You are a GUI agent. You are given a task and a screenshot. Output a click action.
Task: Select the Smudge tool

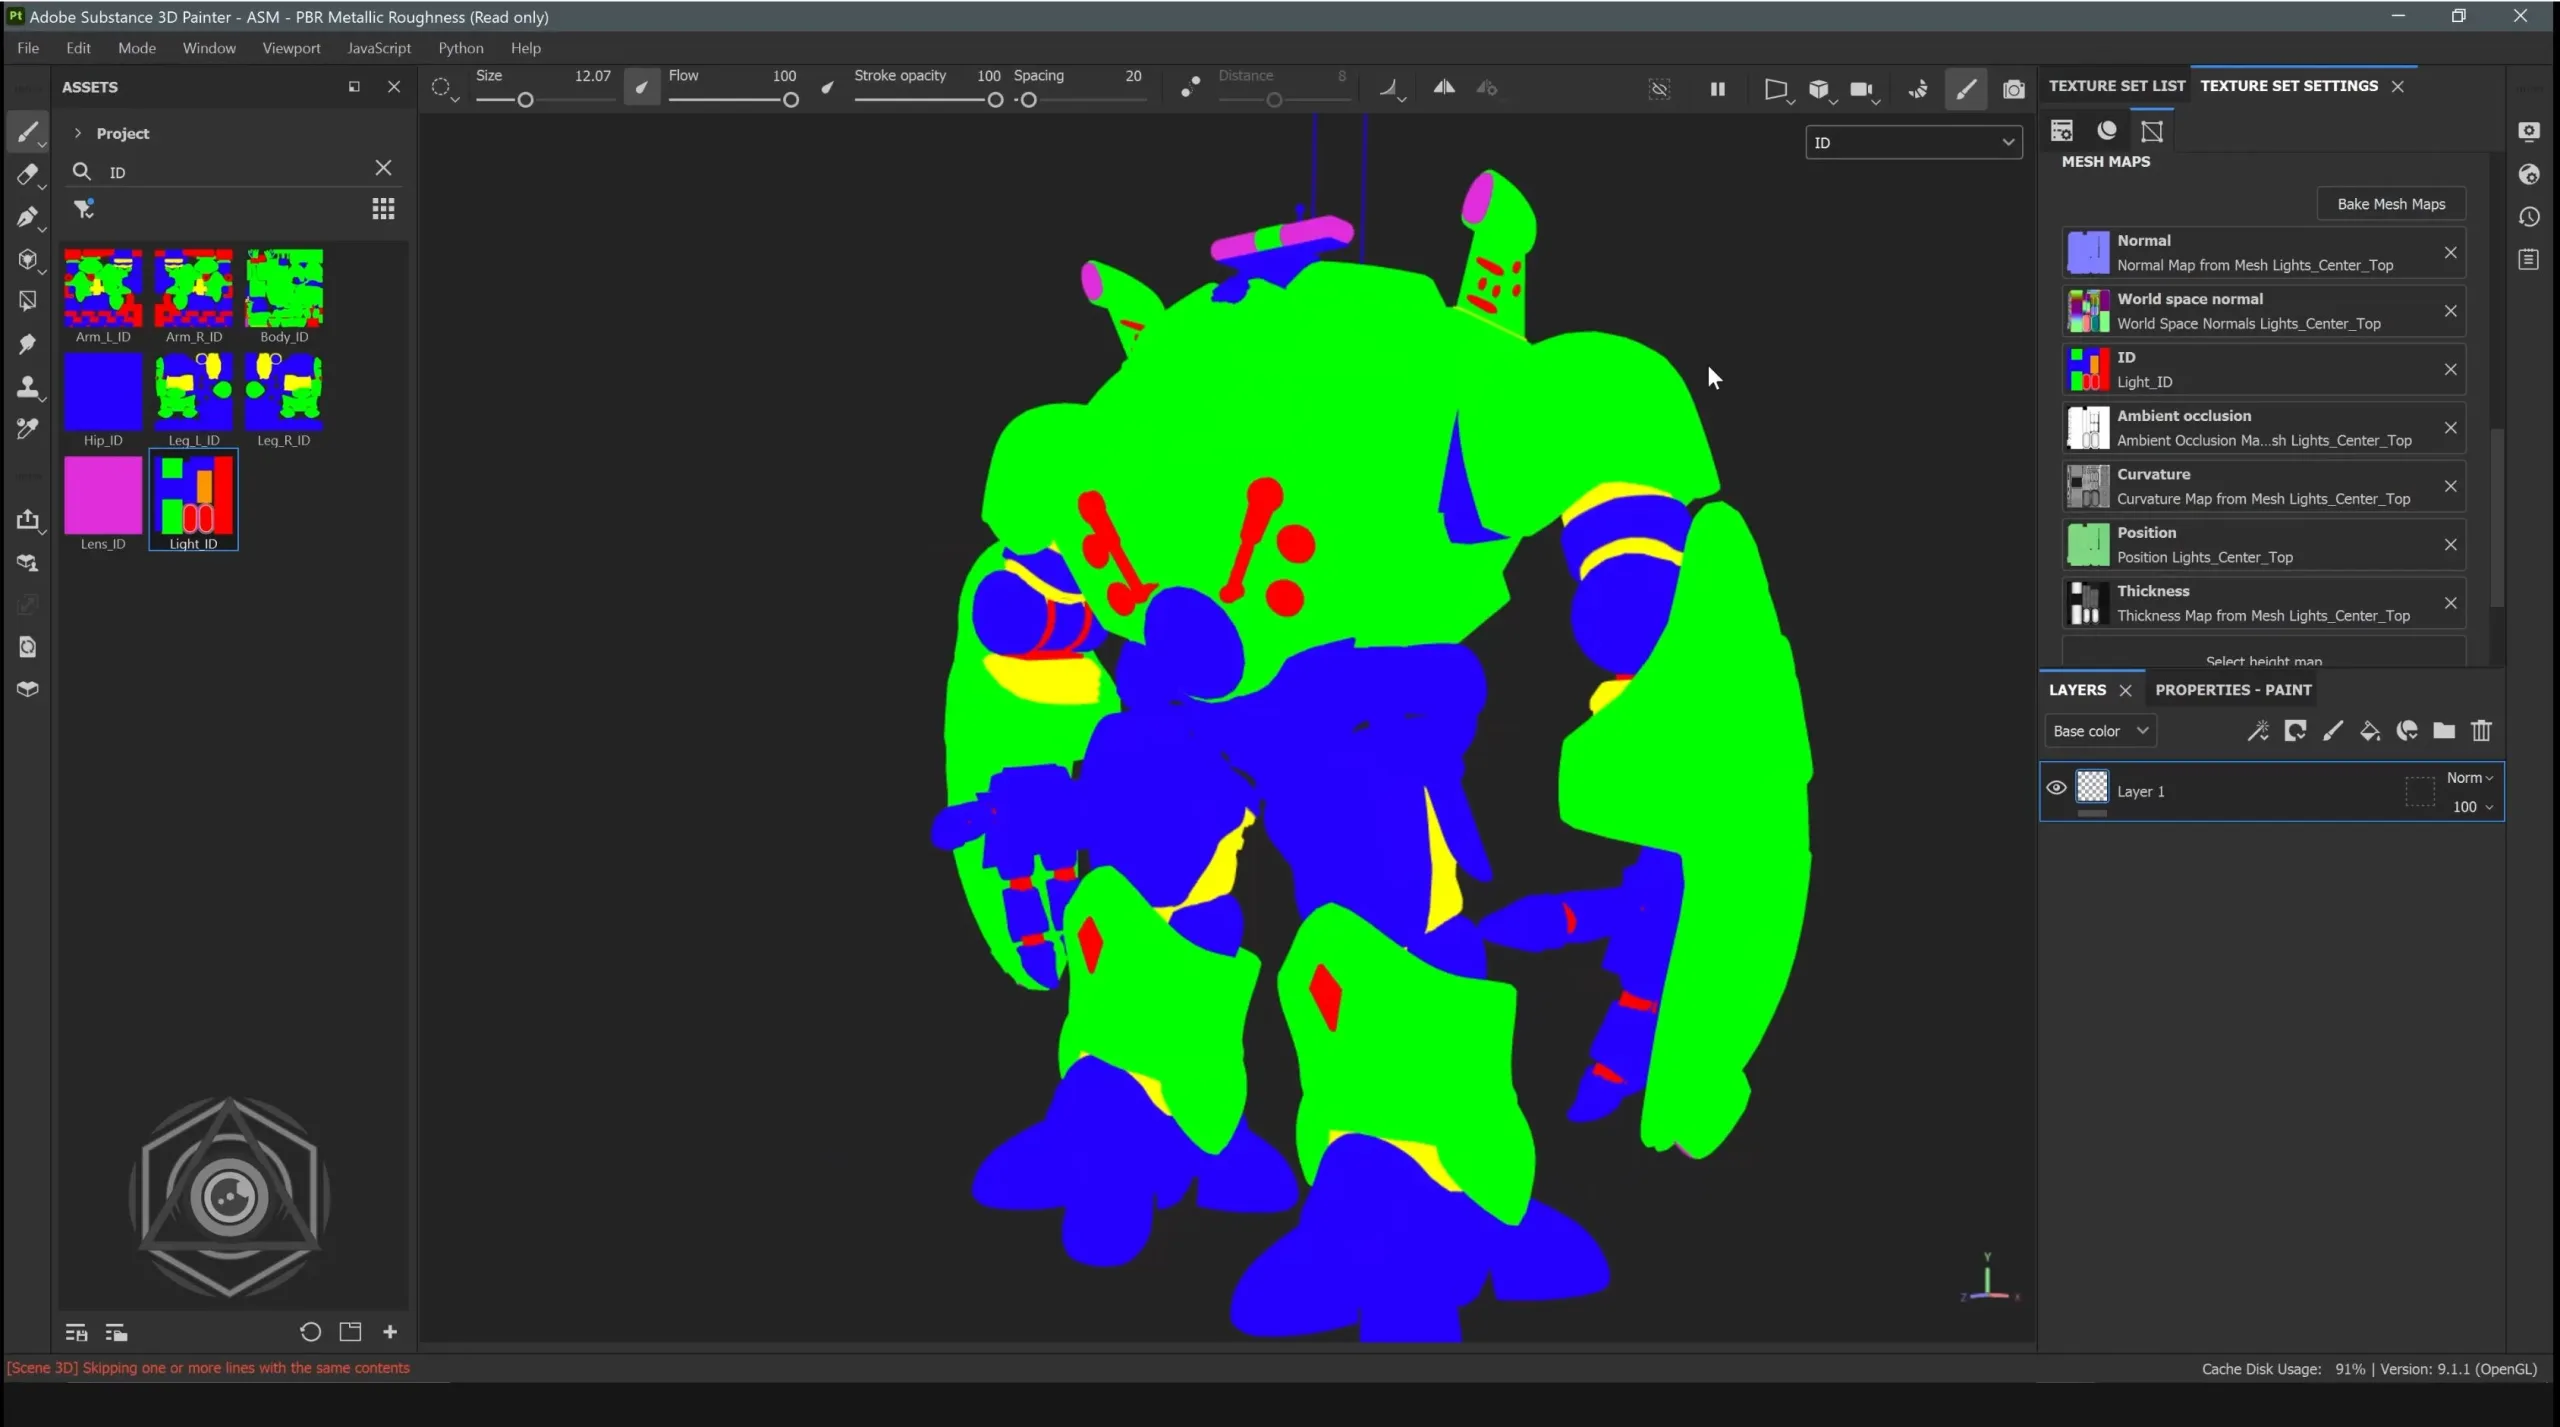[28, 344]
